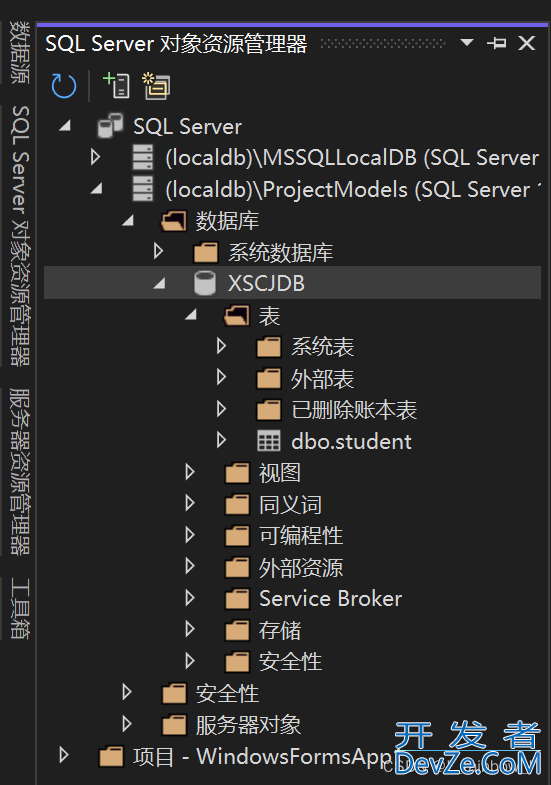Select the 表 label
This screenshot has height=785, width=551.
[x=269, y=316]
